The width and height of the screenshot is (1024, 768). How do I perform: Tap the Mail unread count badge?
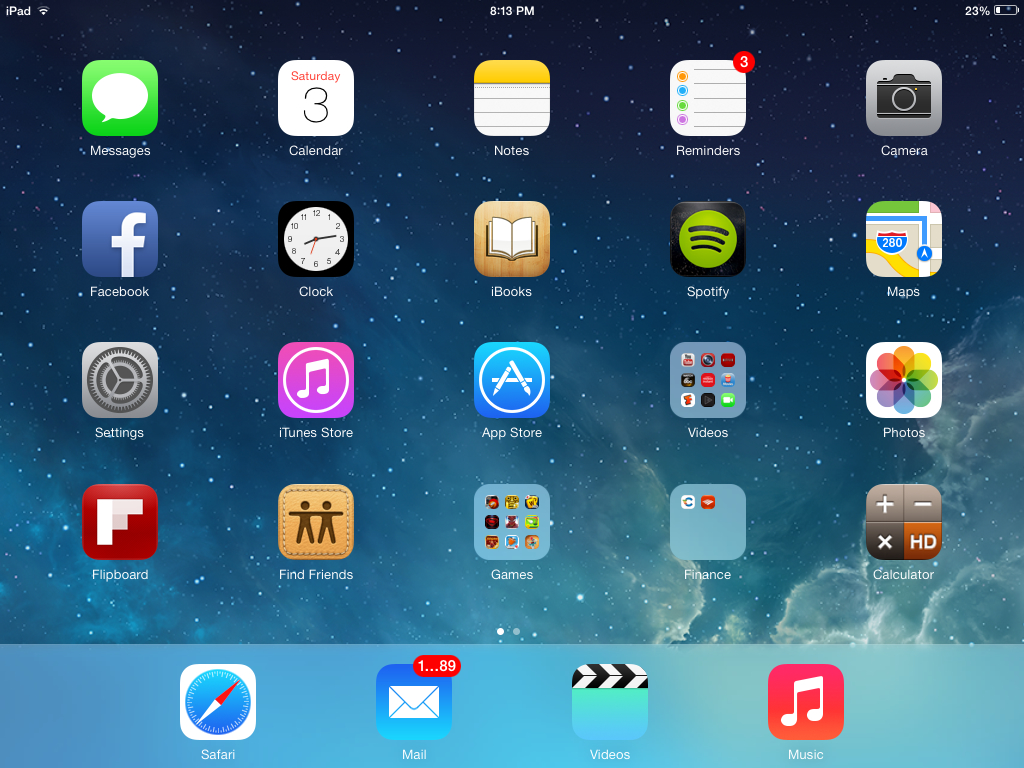point(437,666)
